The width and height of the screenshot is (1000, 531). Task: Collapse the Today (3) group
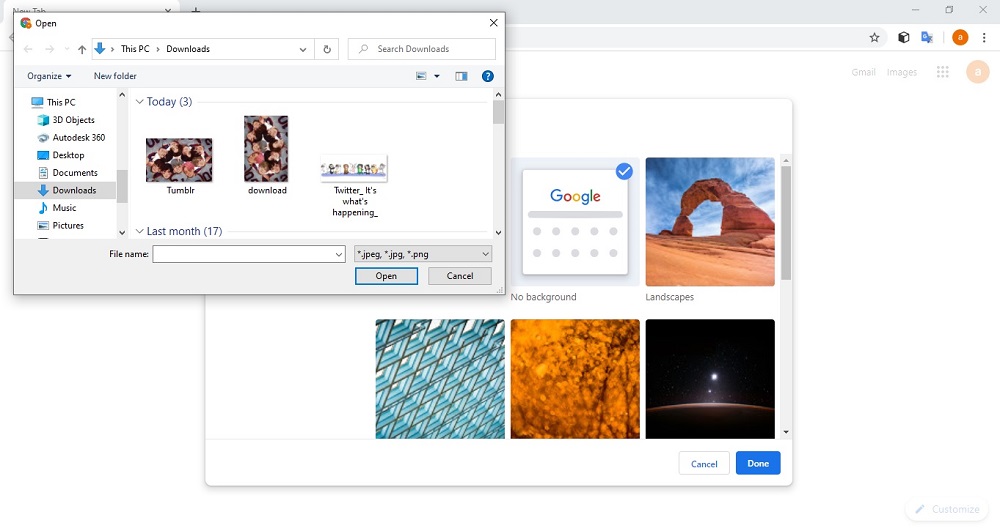140,102
